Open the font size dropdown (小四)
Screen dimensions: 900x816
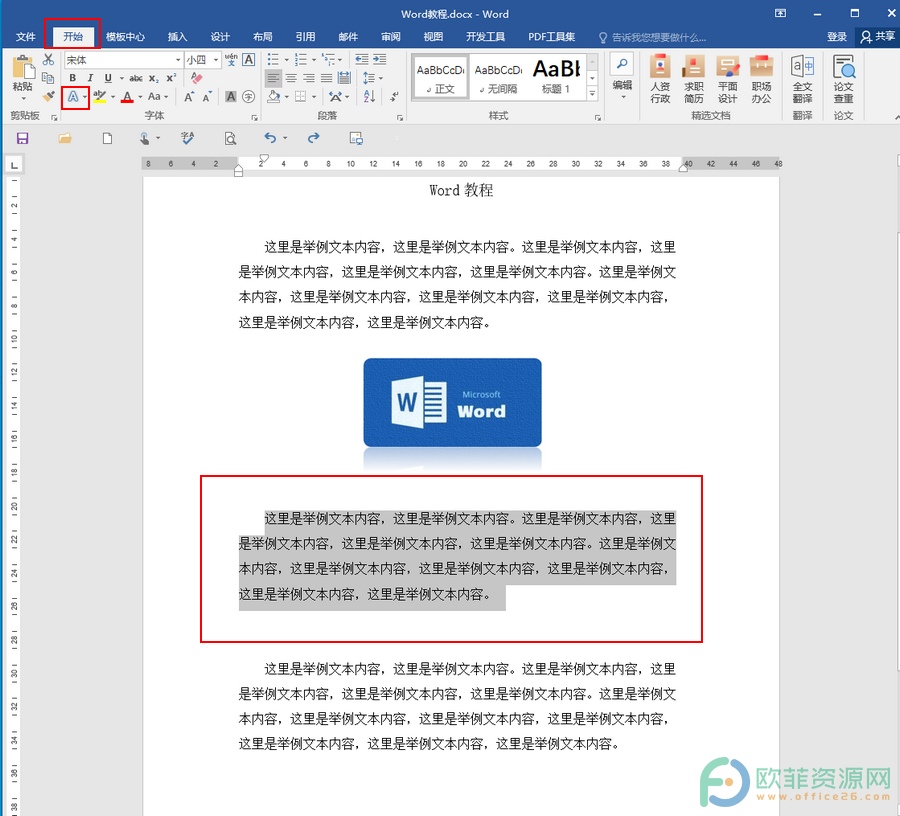point(216,60)
